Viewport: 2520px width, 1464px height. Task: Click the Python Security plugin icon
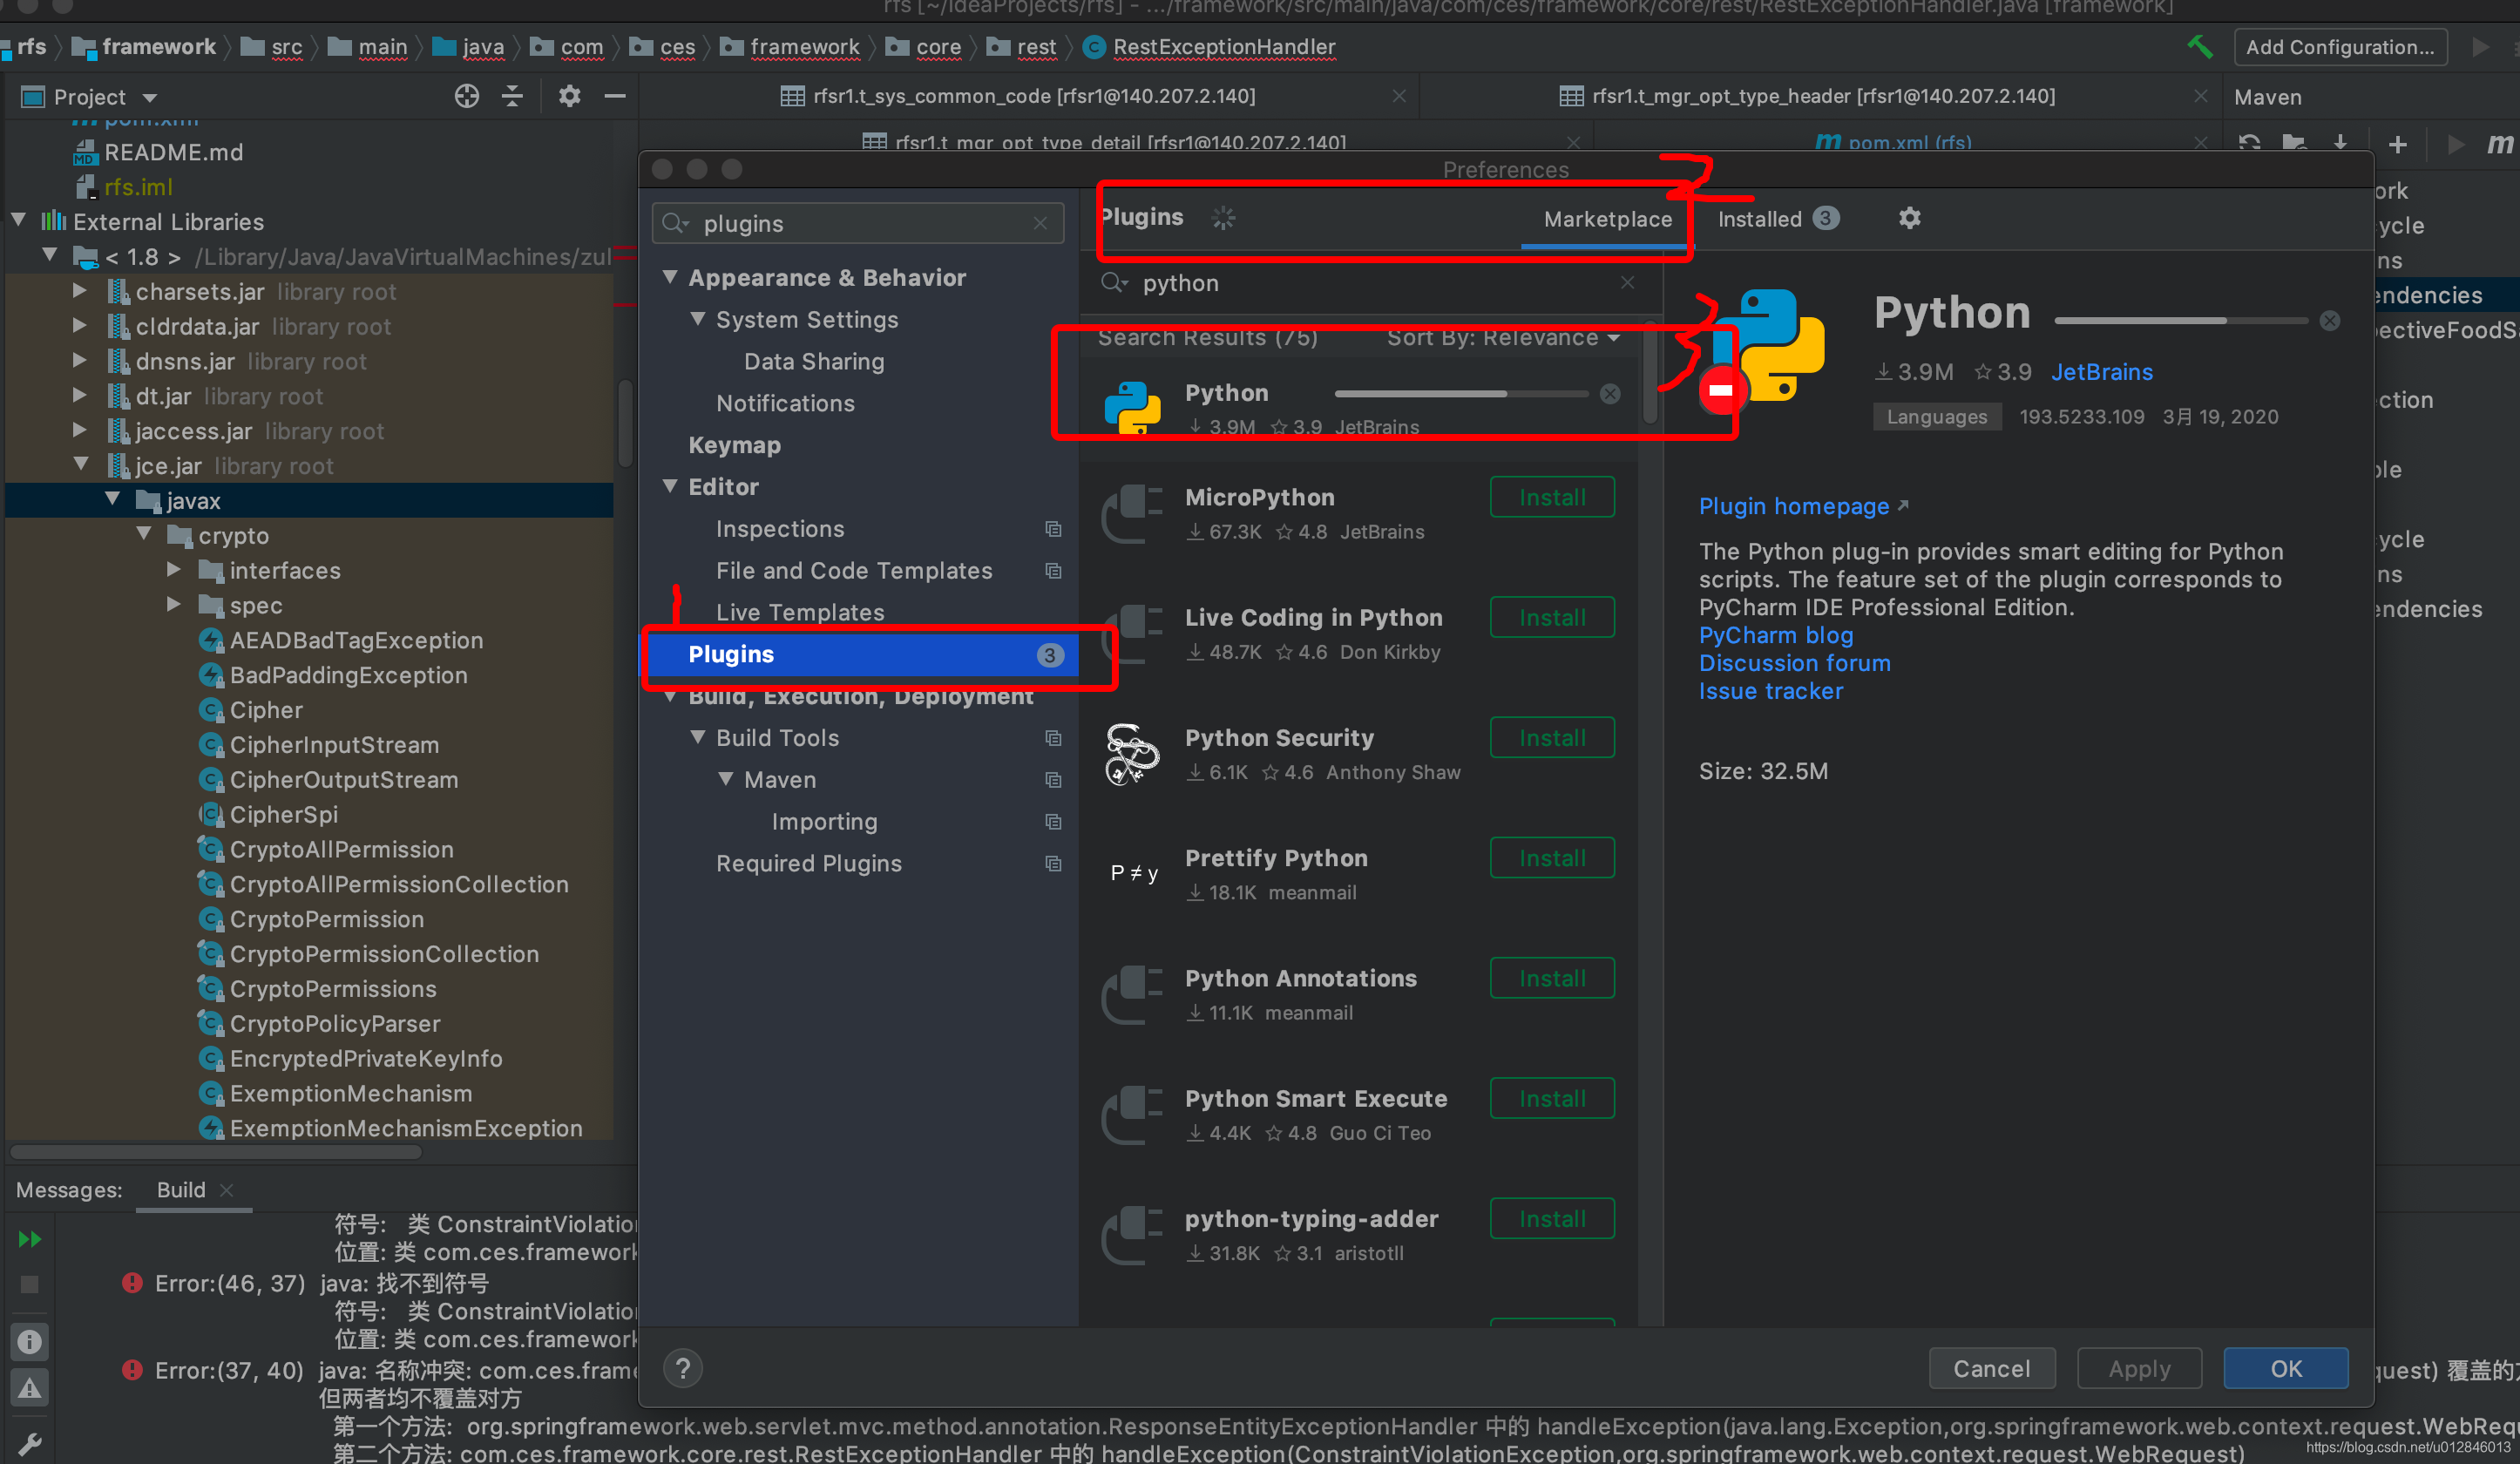pos(1131,754)
